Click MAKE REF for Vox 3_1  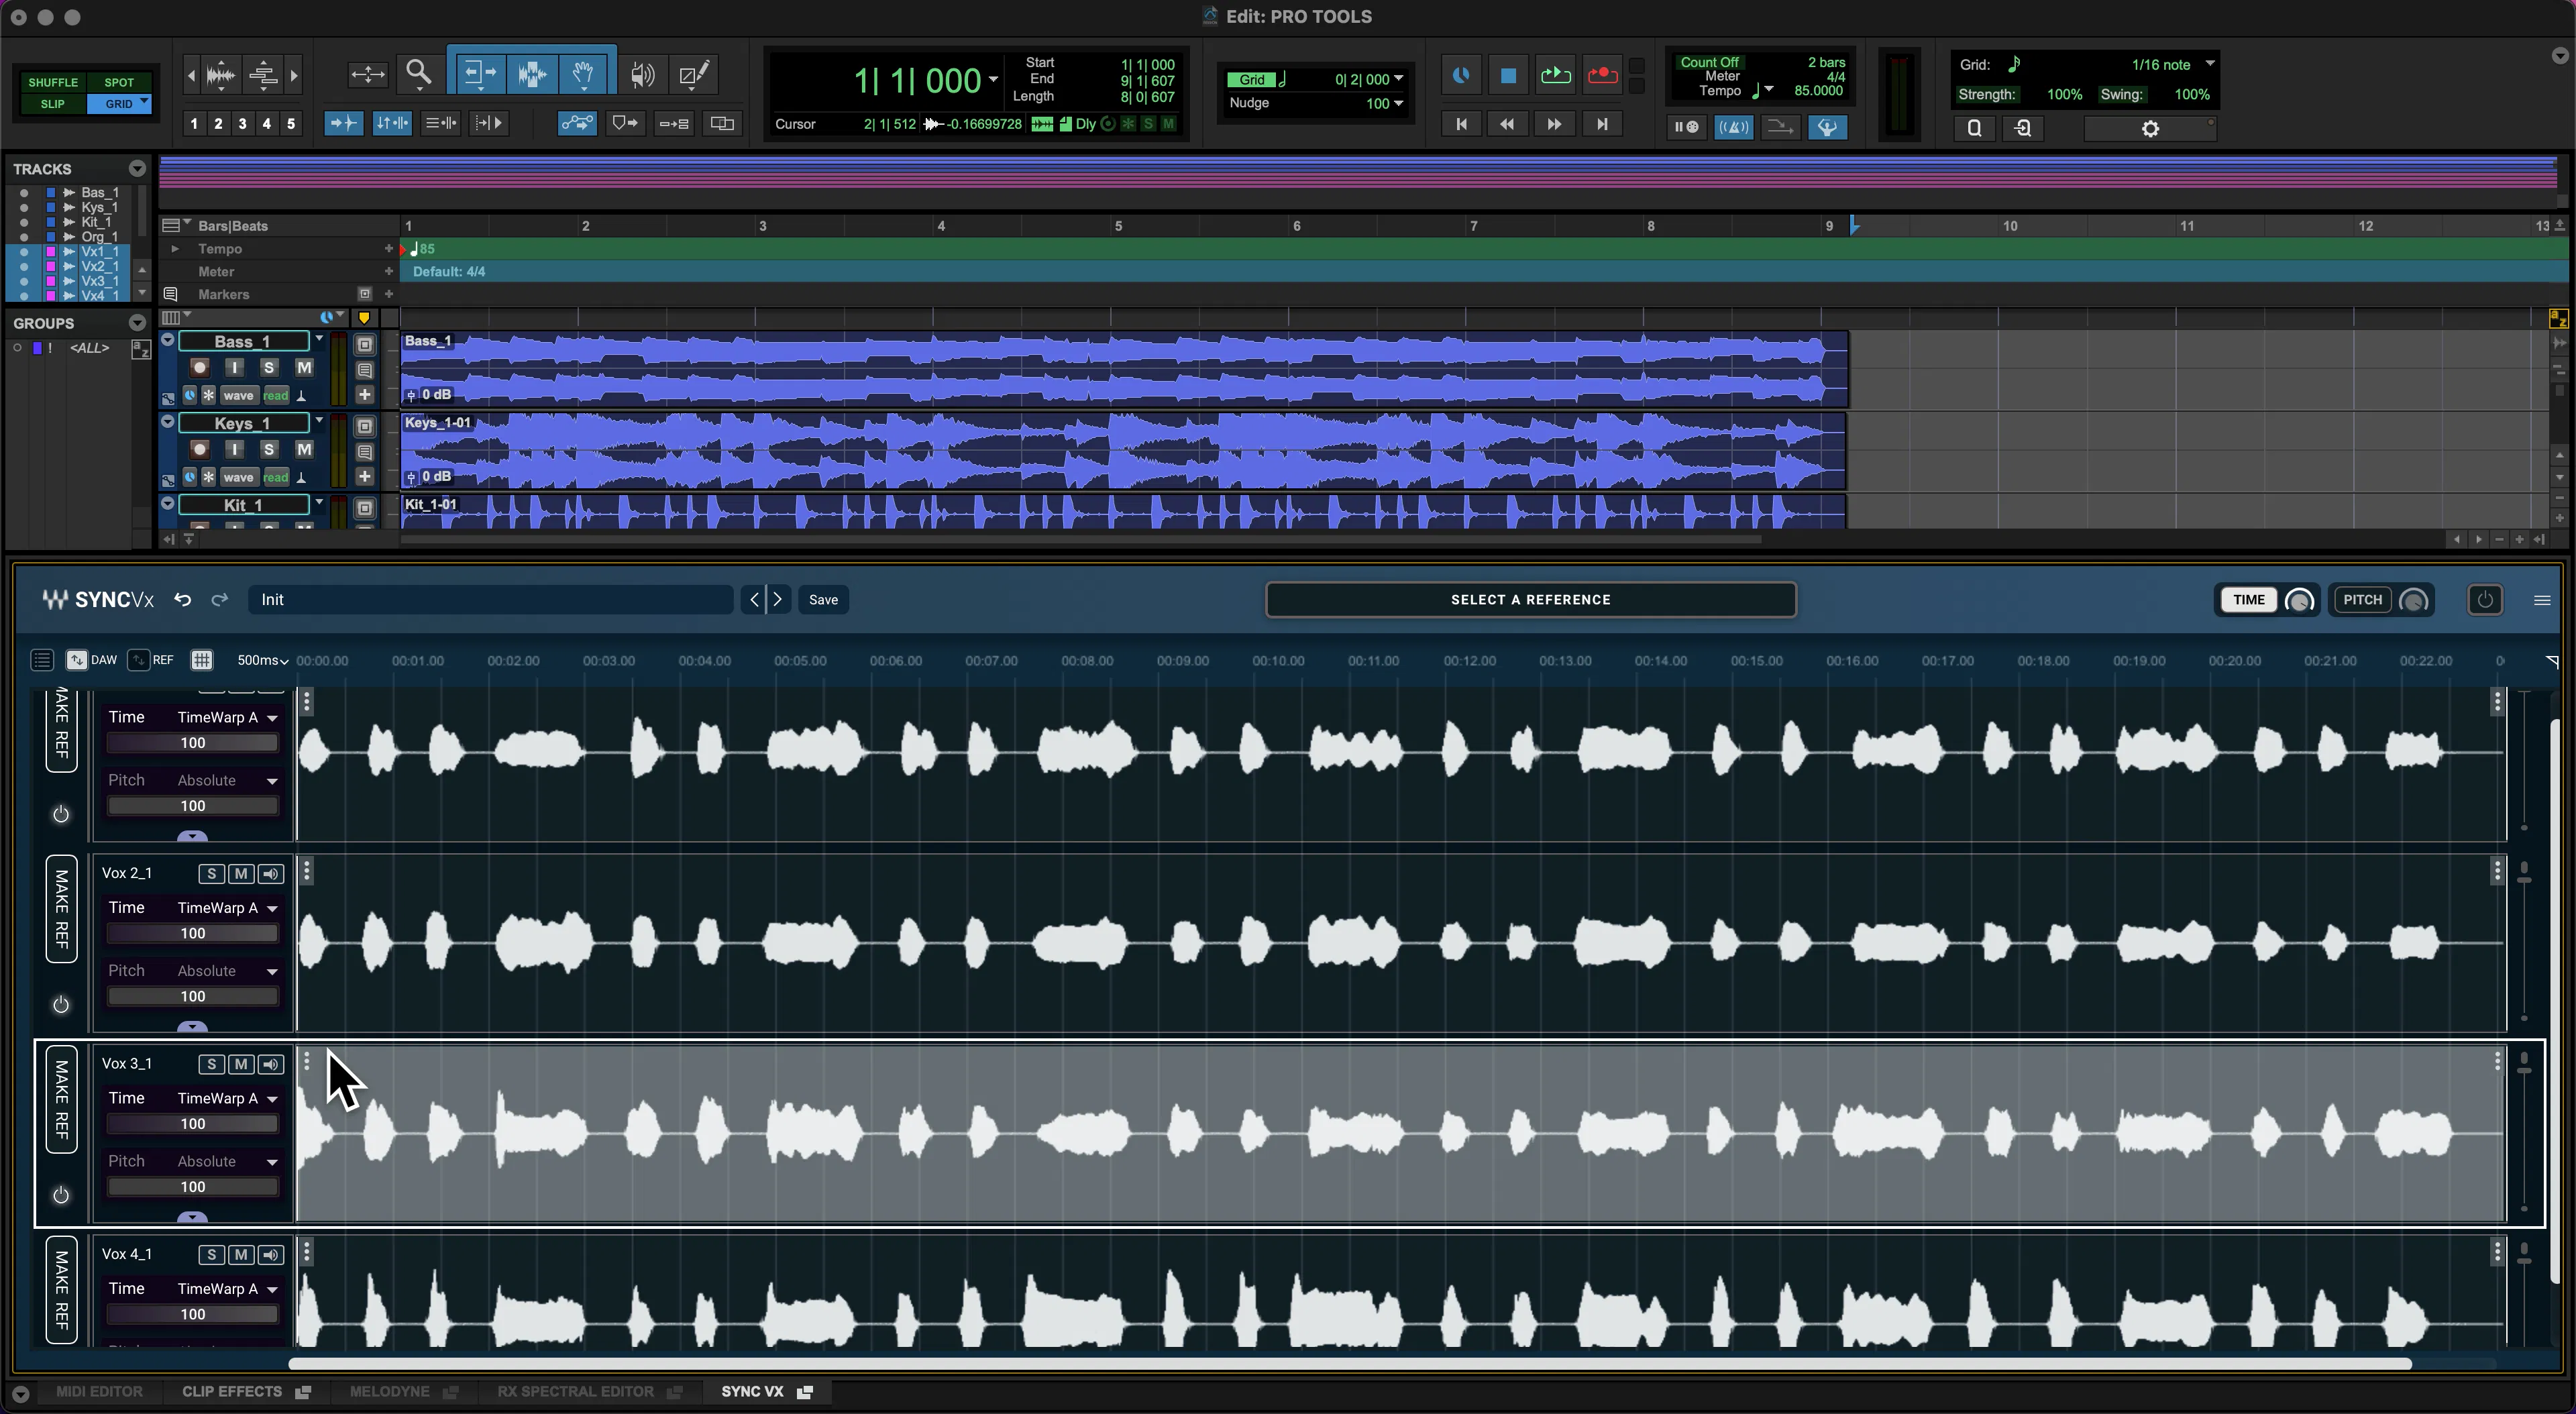[x=61, y=1100]
